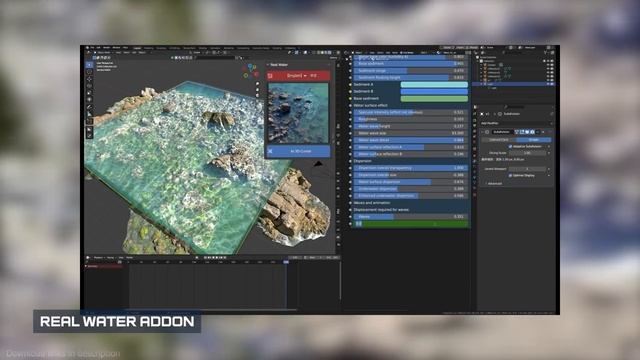The width and height of the screenshot is (640, 360).
Task: Open the timeline editor type icon
Action: pos(88,258)
